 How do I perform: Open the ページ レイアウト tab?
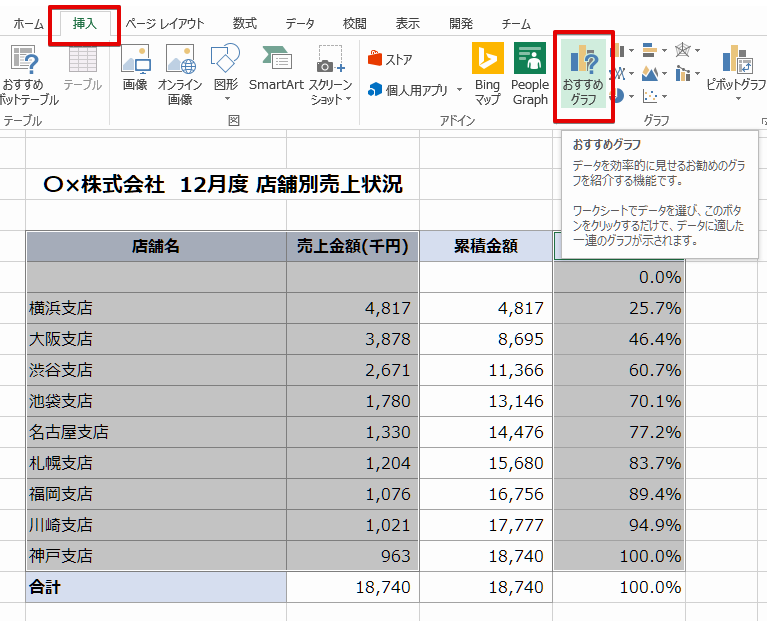[x=165, y=23]
